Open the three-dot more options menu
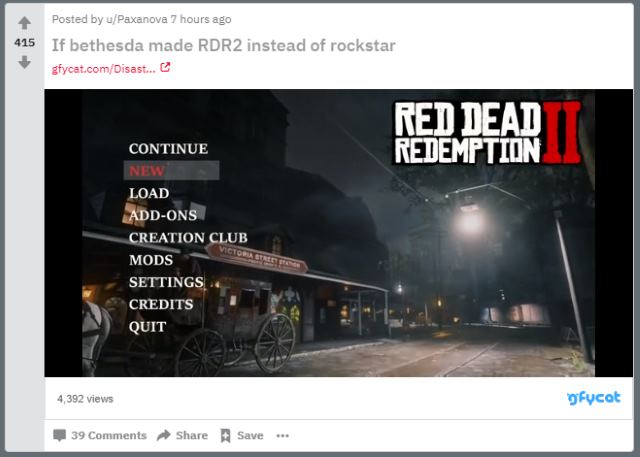The height and width of the screenshot is (457, 640). tap(282, 435)
